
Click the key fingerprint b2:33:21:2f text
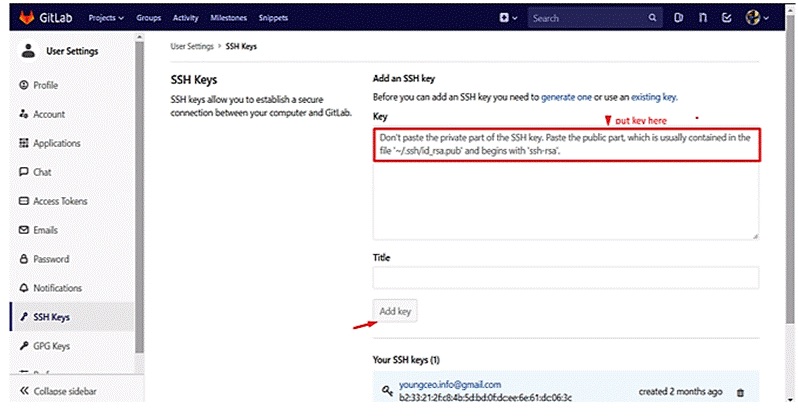485,397
